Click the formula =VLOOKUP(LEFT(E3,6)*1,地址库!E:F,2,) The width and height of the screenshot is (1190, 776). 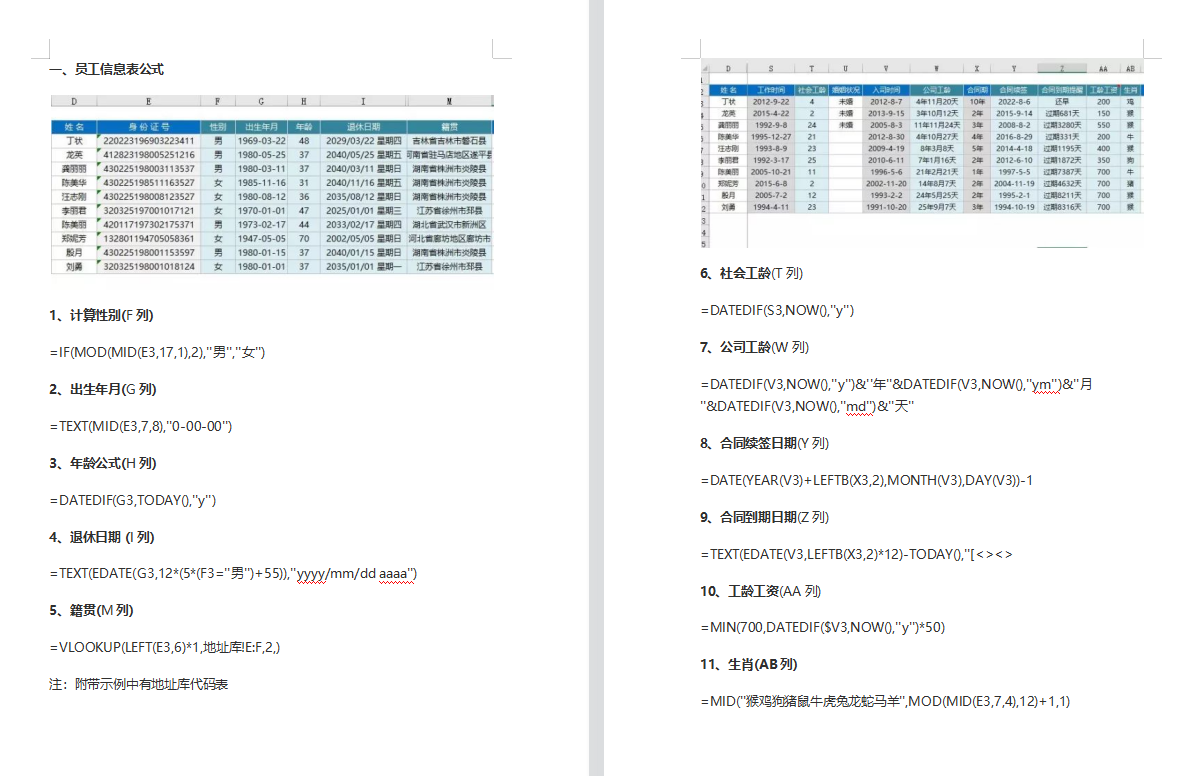(165, 648)
